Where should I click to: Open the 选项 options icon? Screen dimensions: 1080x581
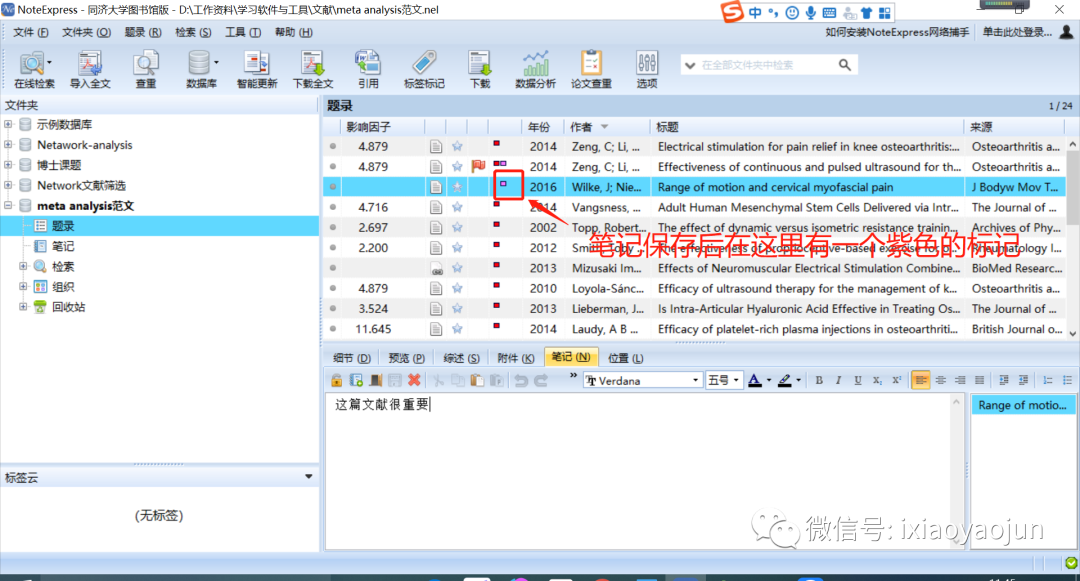(647, 70)
